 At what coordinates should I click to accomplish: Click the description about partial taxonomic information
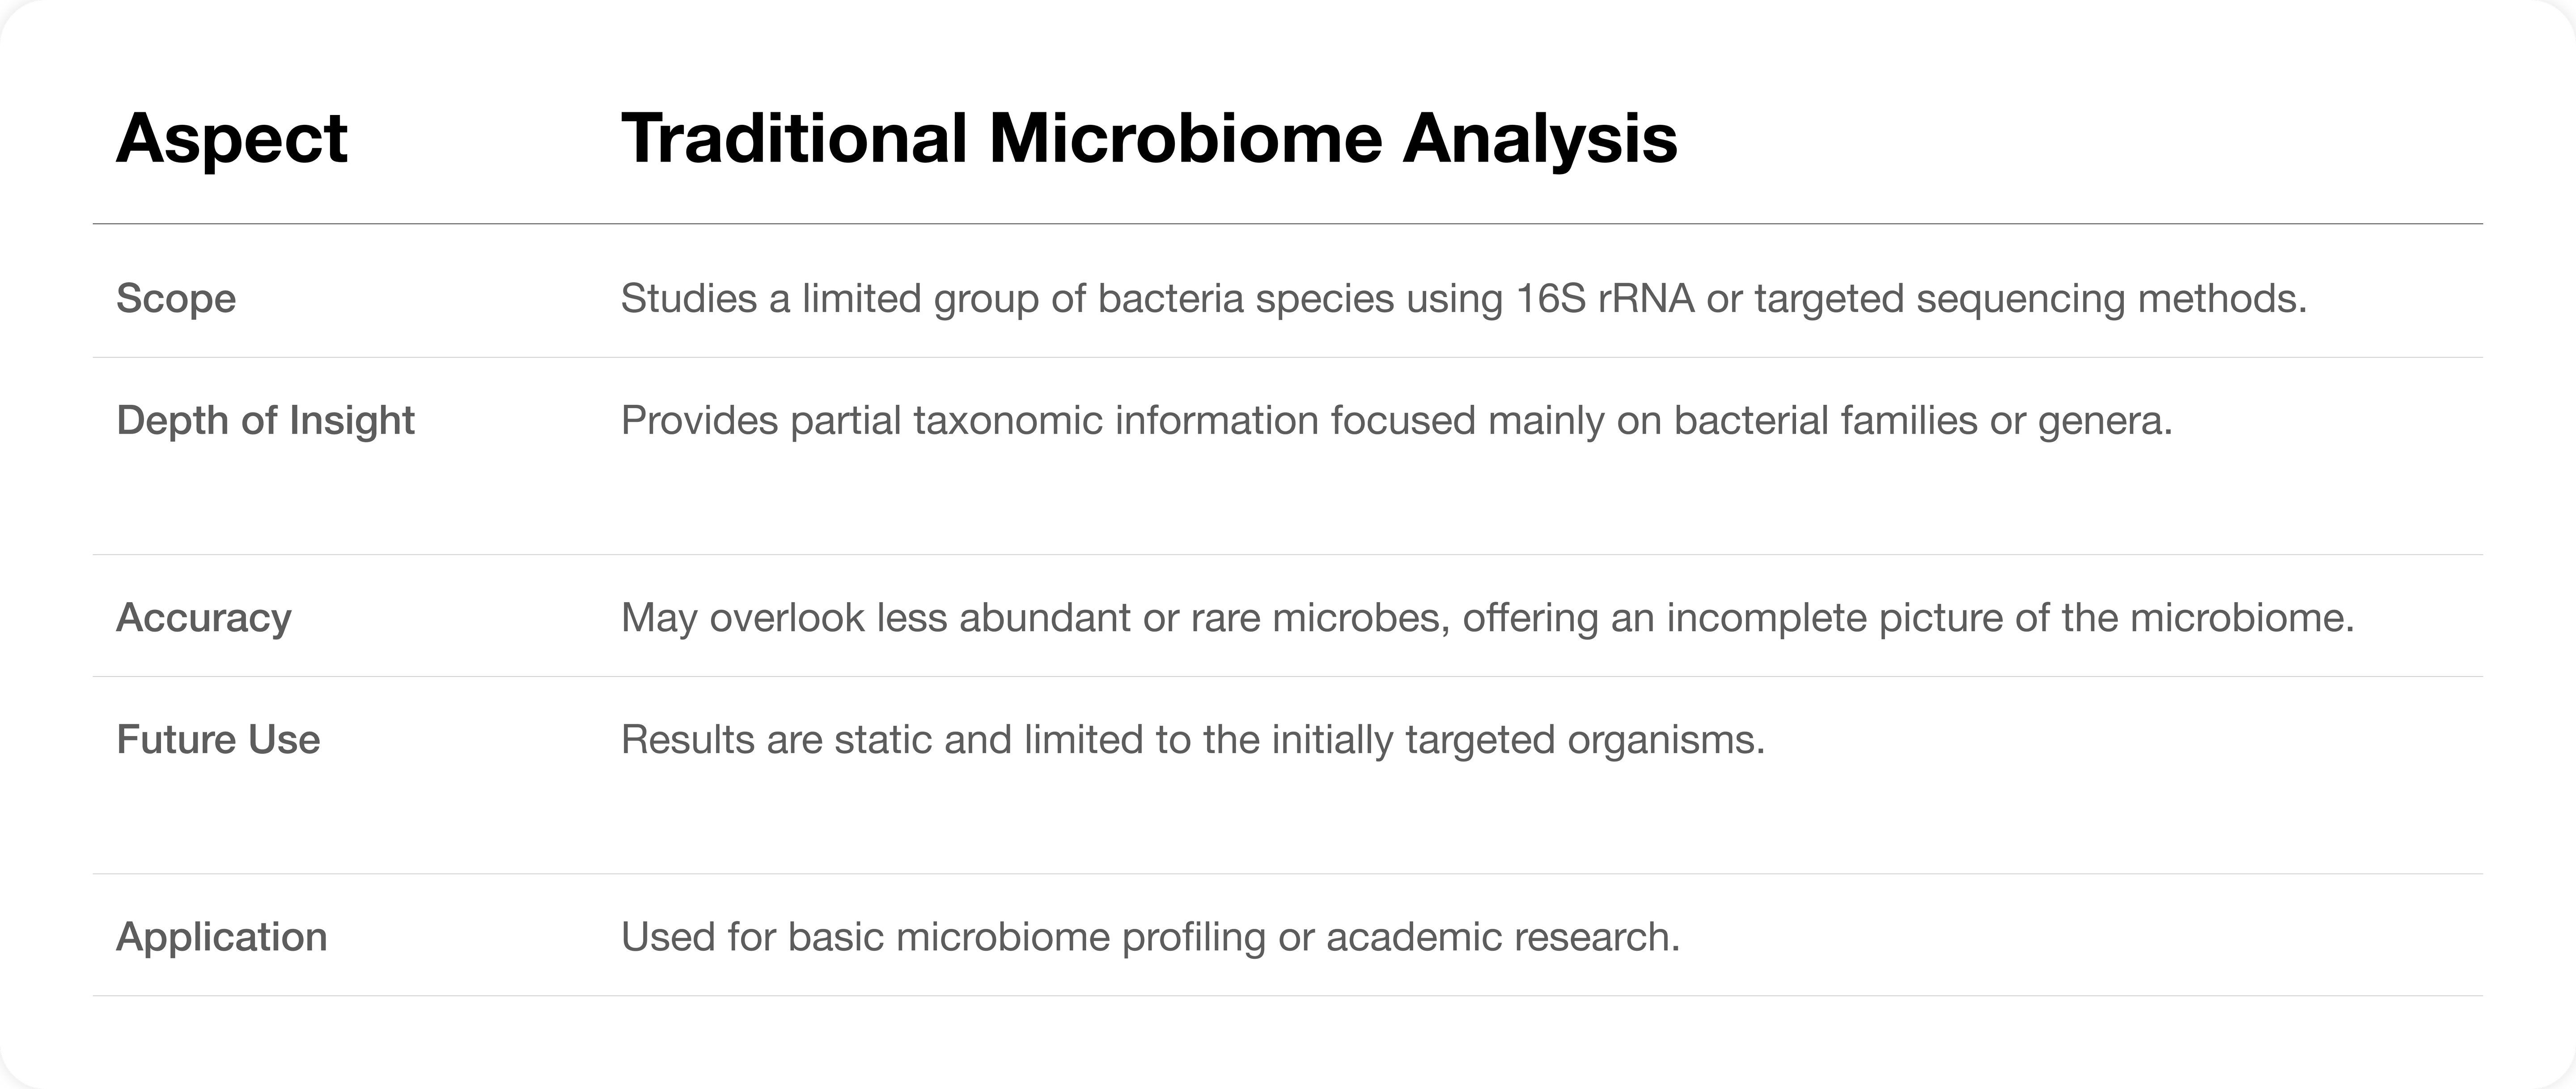pos(1396,420)
